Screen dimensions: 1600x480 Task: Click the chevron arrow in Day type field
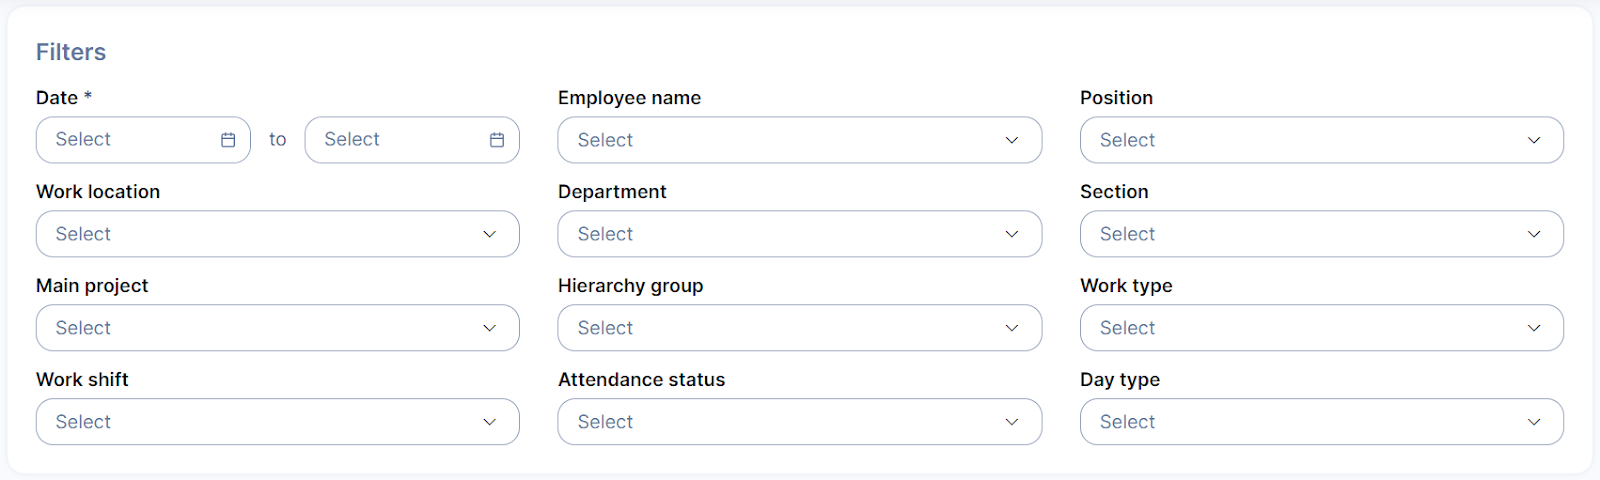(1534, 422)
